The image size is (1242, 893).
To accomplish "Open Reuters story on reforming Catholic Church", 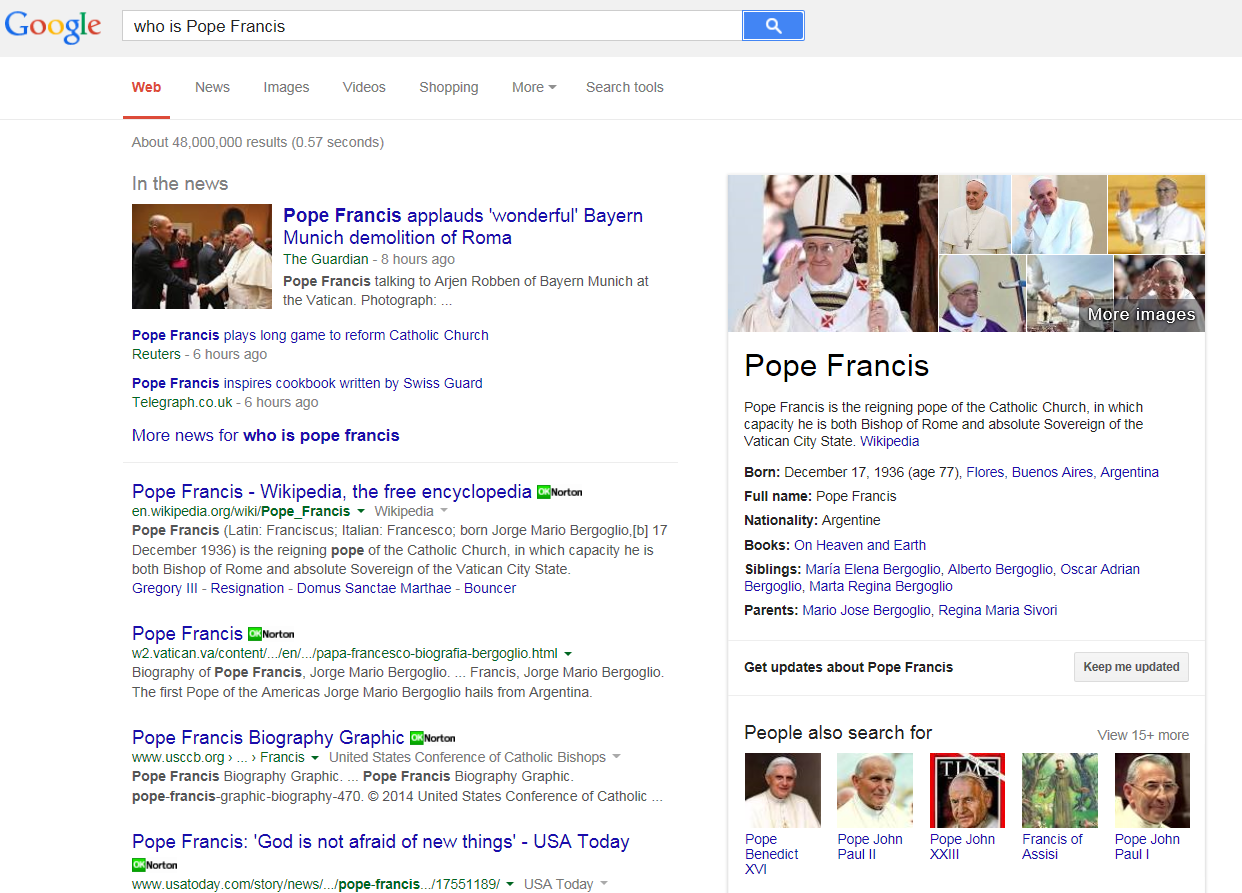I will point(310,335).
